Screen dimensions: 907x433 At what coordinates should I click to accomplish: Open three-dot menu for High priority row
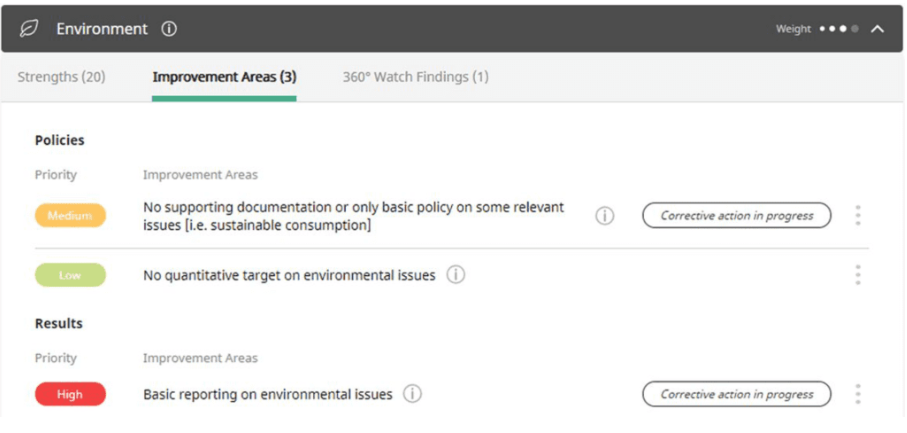point(858,394)
